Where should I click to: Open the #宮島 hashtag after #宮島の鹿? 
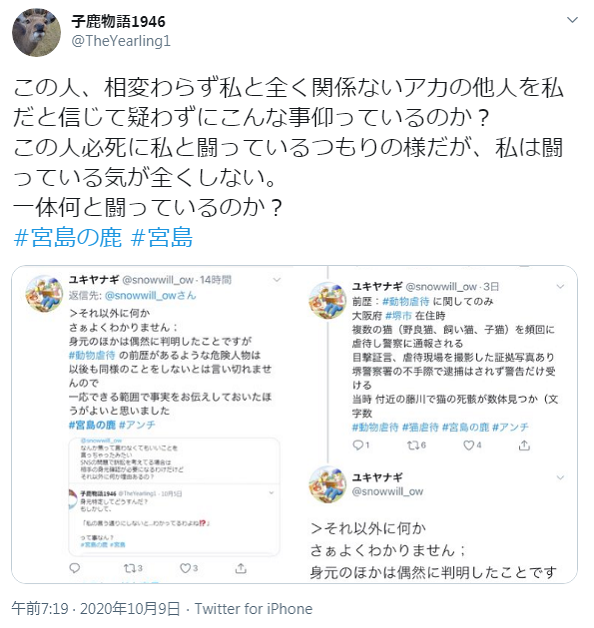point(161,237)
